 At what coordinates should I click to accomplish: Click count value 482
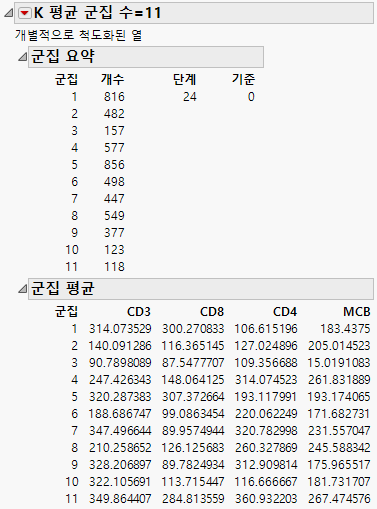point(114,114)
